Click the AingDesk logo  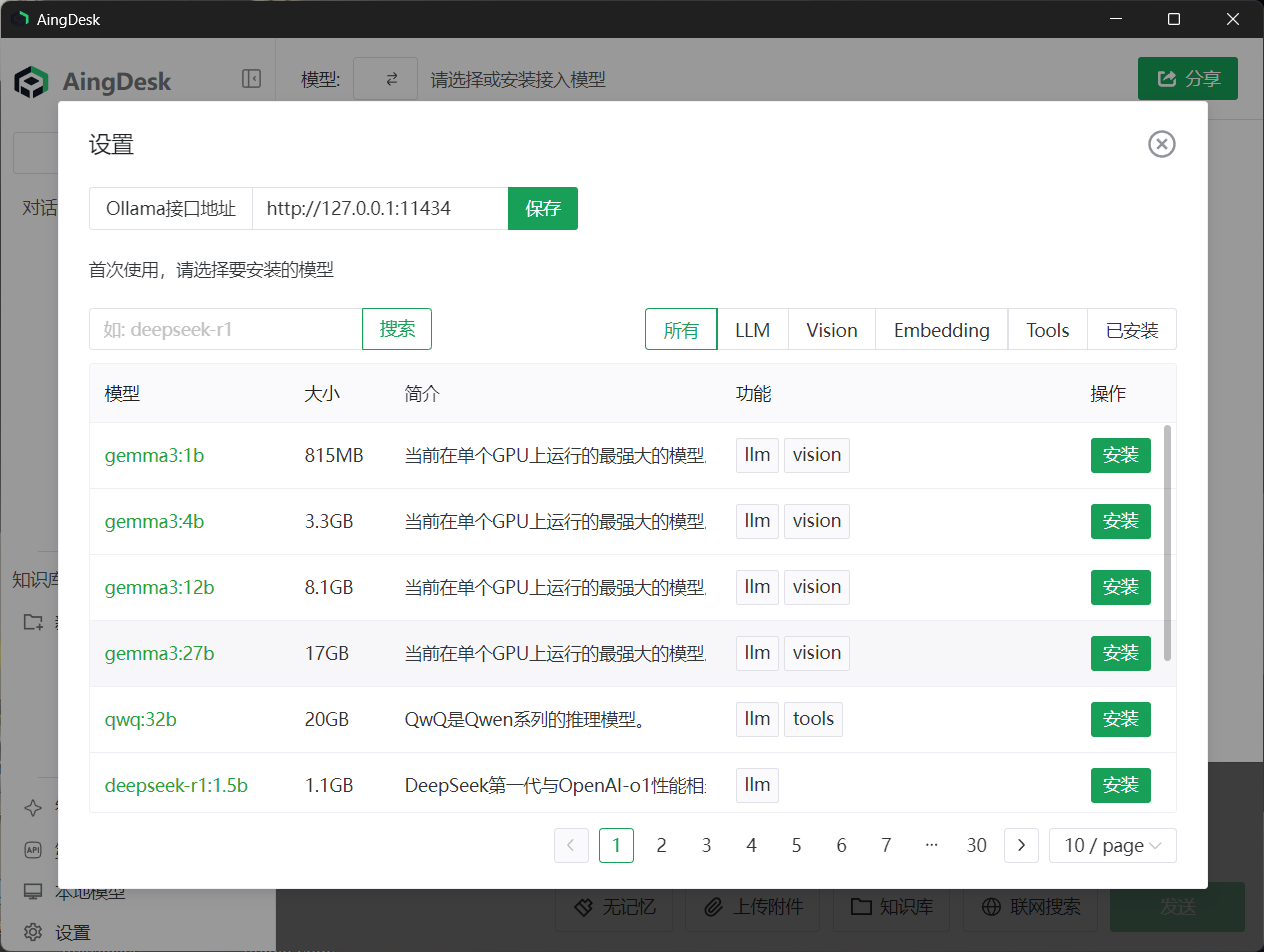30,81
